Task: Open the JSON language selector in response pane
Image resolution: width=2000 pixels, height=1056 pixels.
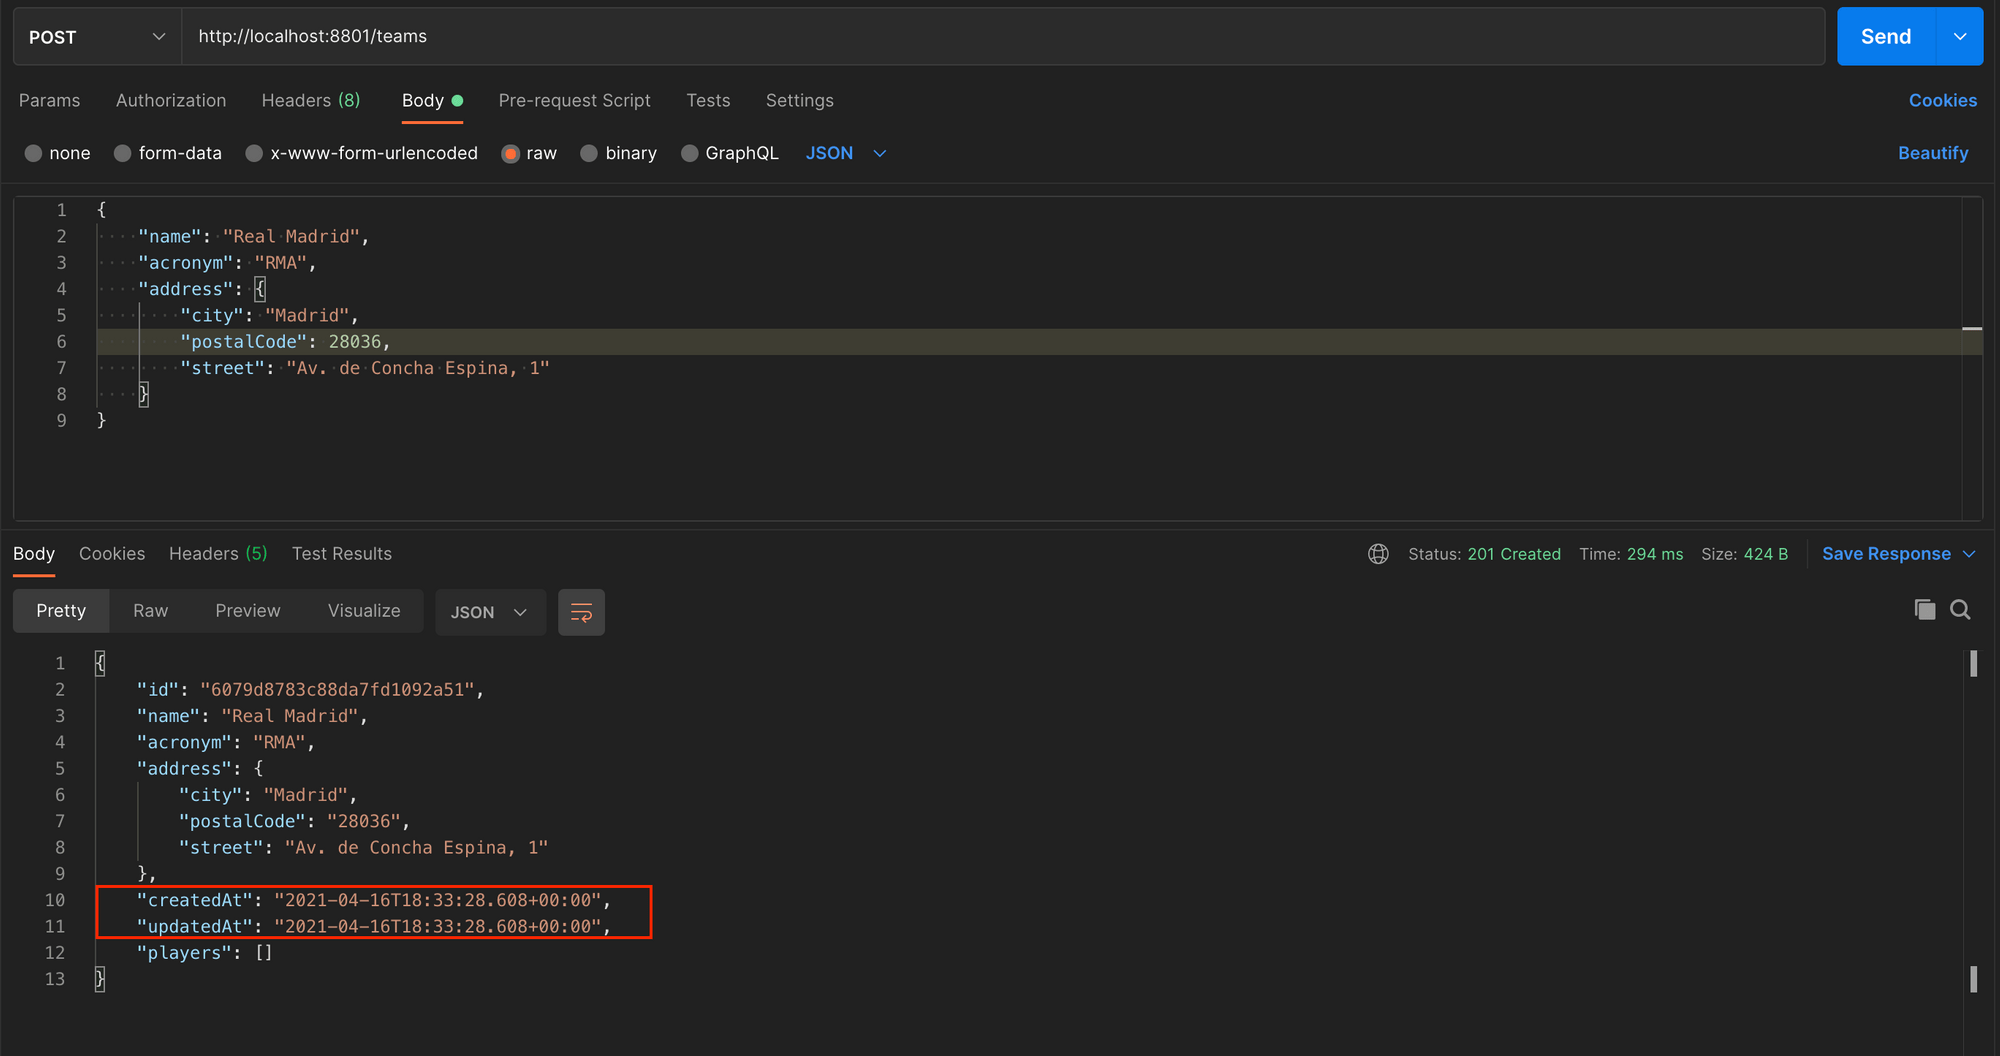Action: point(489,612)
